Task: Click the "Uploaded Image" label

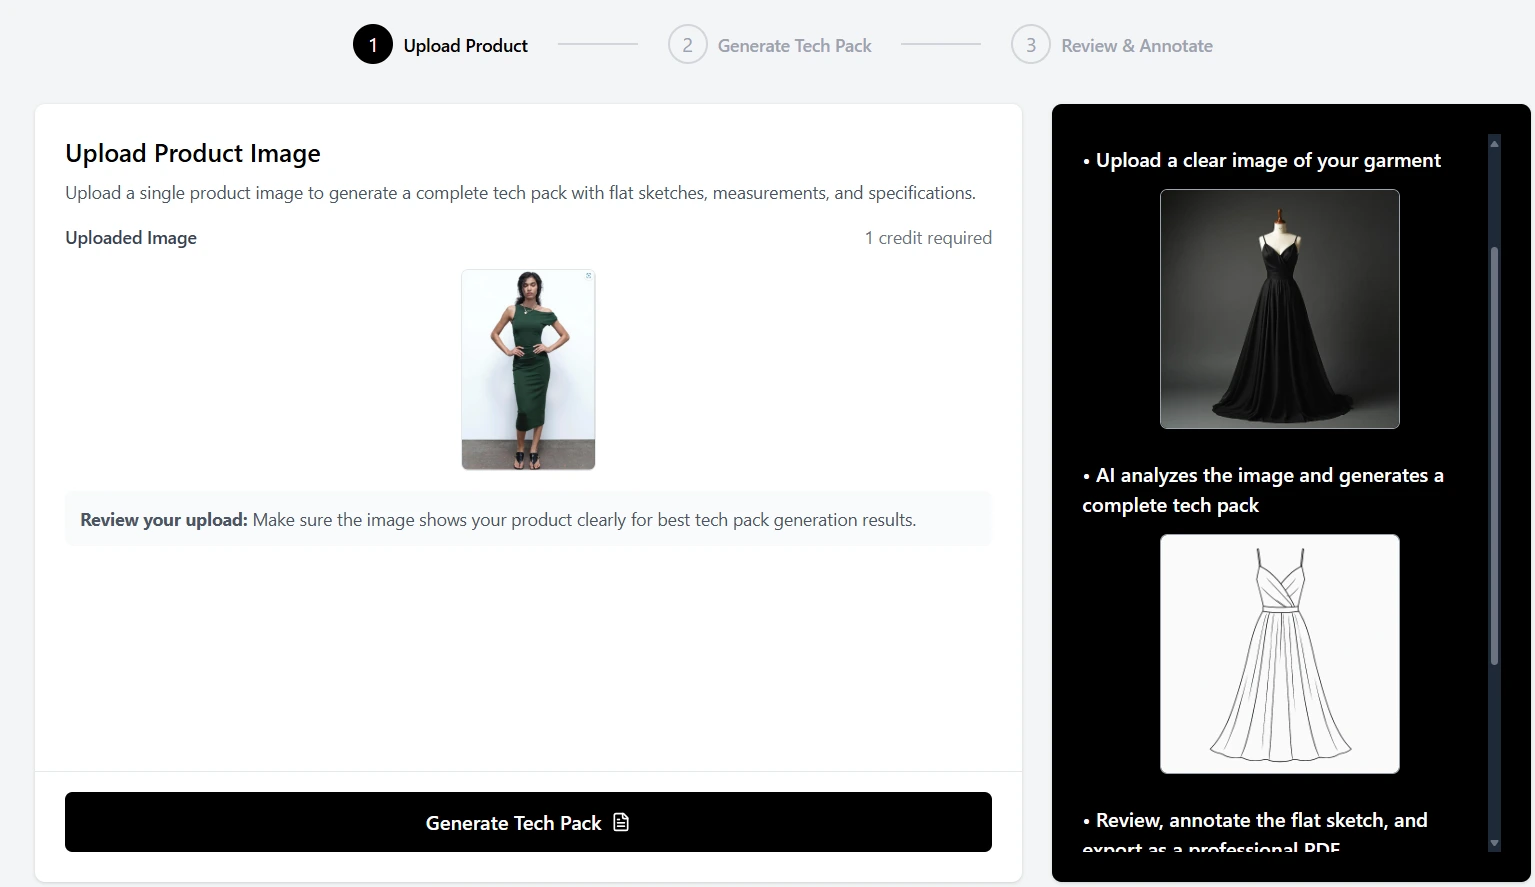Action: (131, 238)
